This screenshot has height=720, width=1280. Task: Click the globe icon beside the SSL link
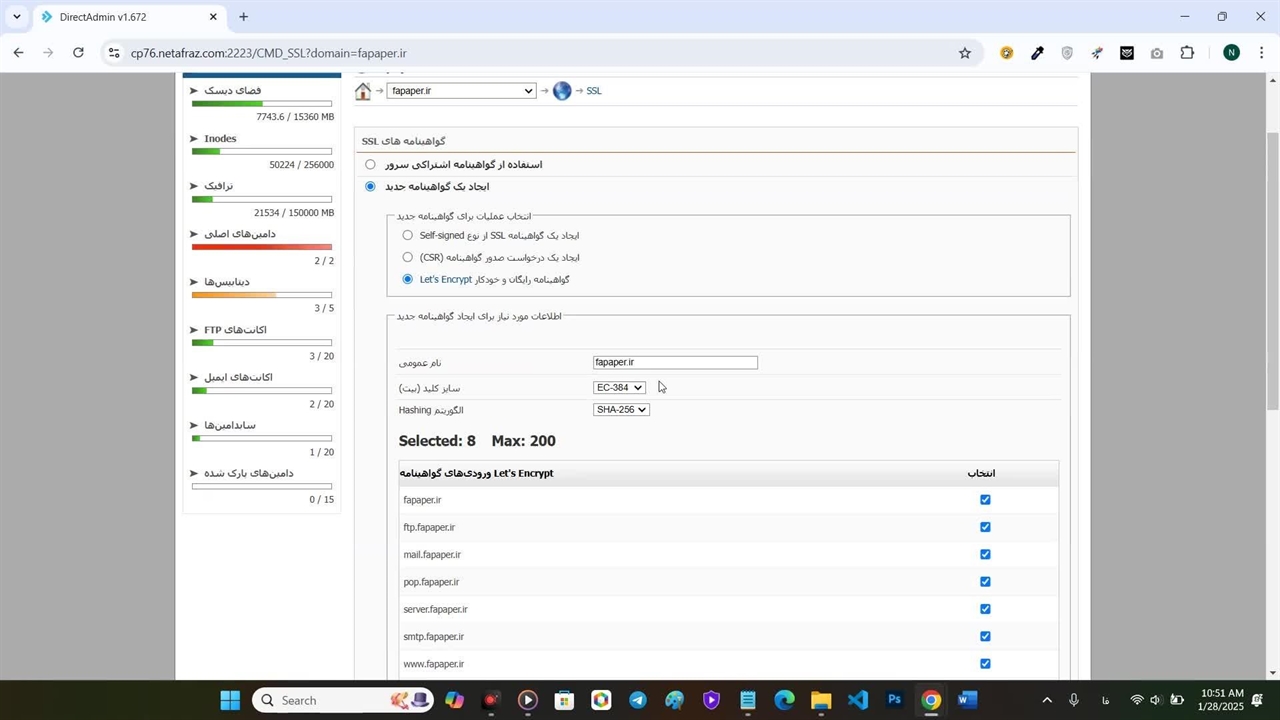point(562,91)
